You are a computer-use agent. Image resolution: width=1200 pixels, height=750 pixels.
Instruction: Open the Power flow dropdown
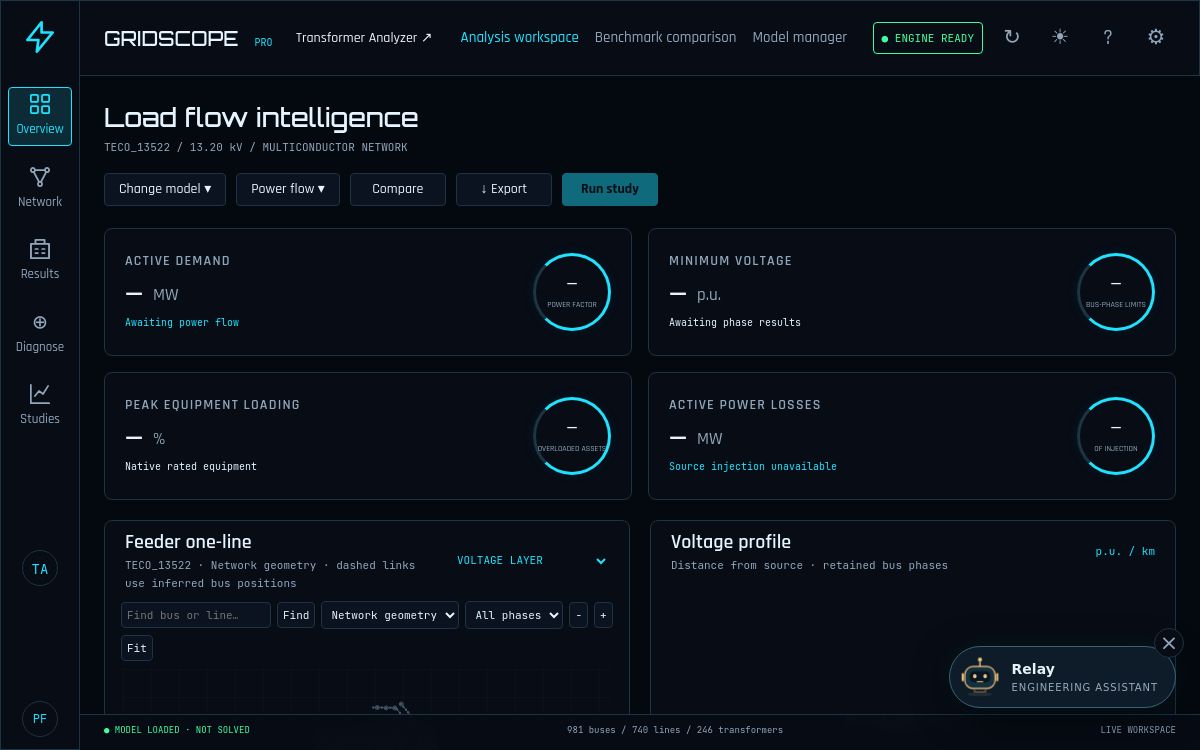coord(288,189)
